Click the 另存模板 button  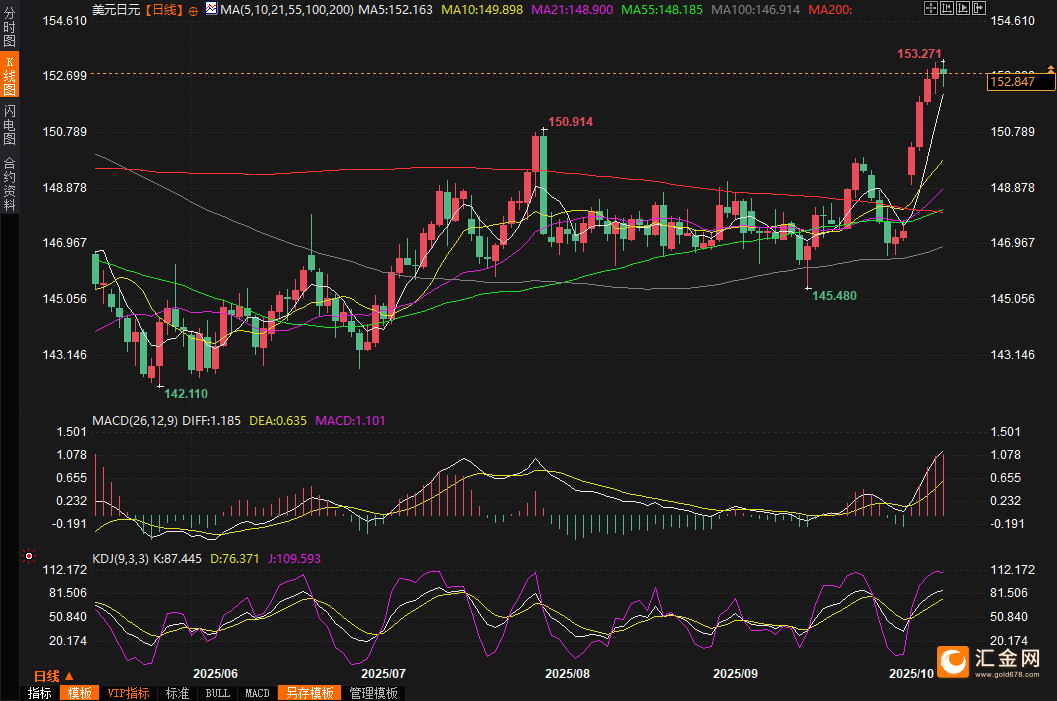click(308, 693)
